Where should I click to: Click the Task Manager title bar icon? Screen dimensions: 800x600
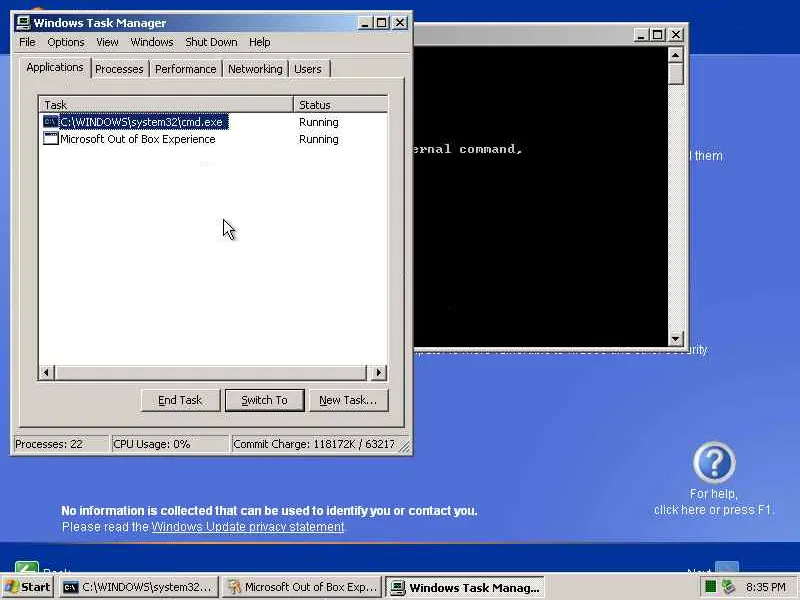tap(23, 23)
